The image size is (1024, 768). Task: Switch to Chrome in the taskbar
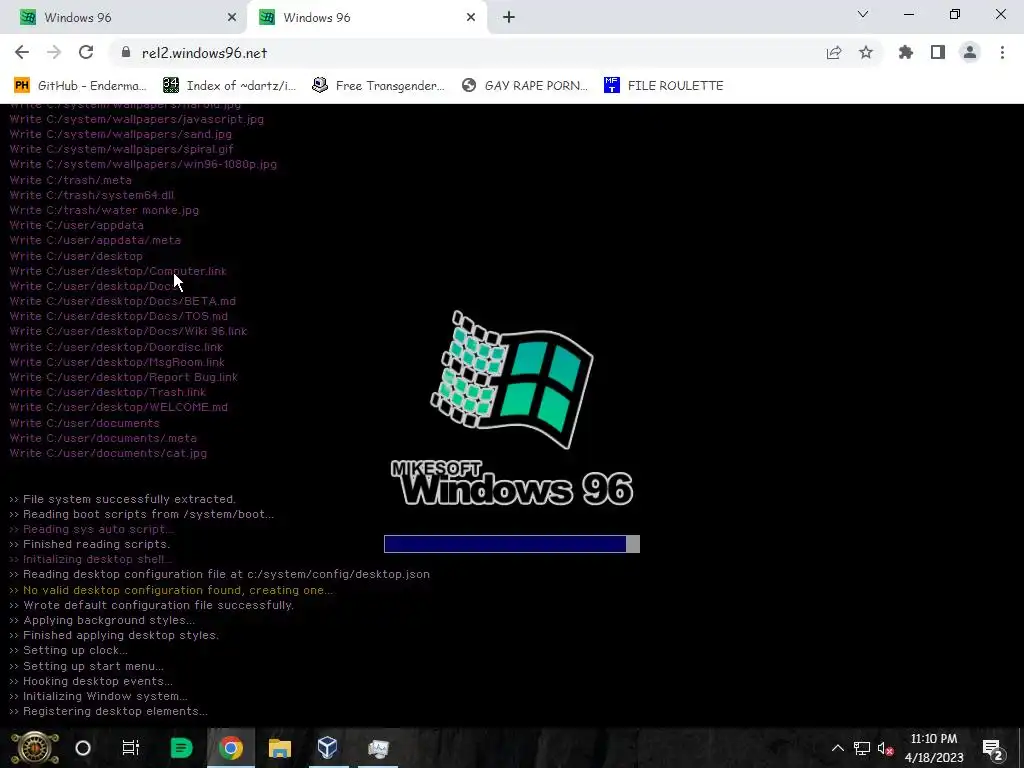coord(231,748)
